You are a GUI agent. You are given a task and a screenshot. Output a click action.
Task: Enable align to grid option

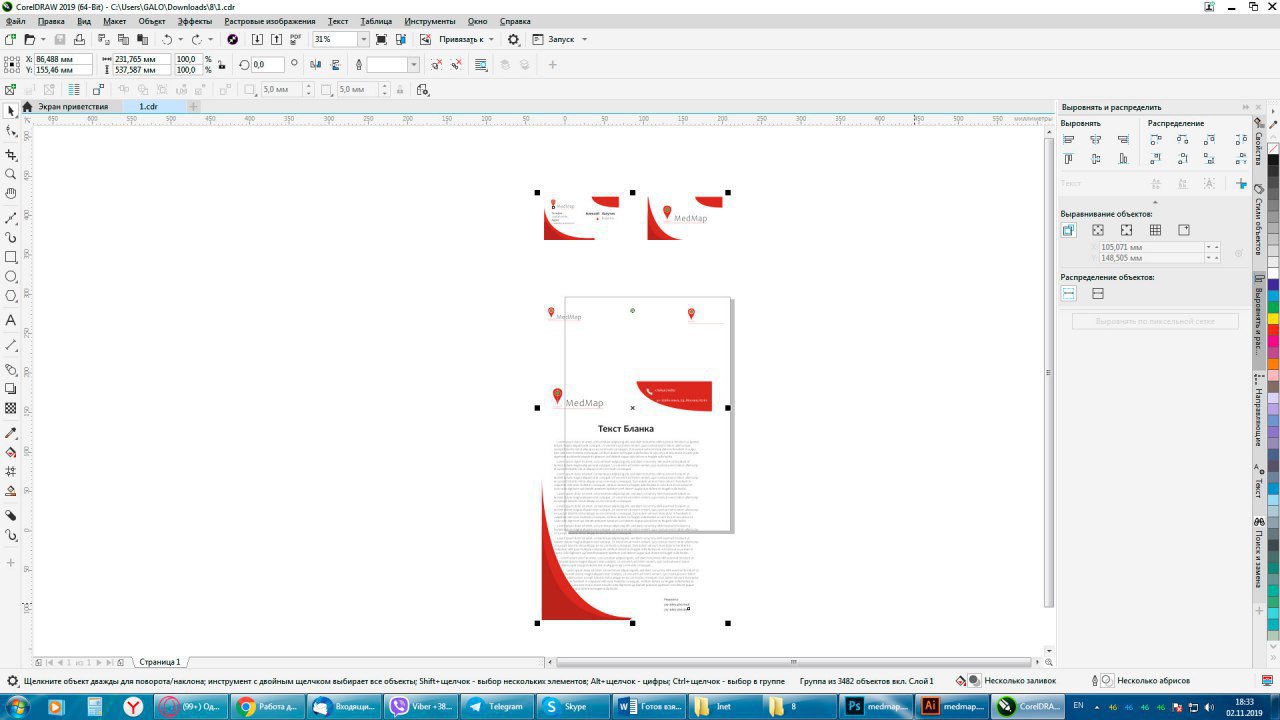click(x=1155, y=230)
